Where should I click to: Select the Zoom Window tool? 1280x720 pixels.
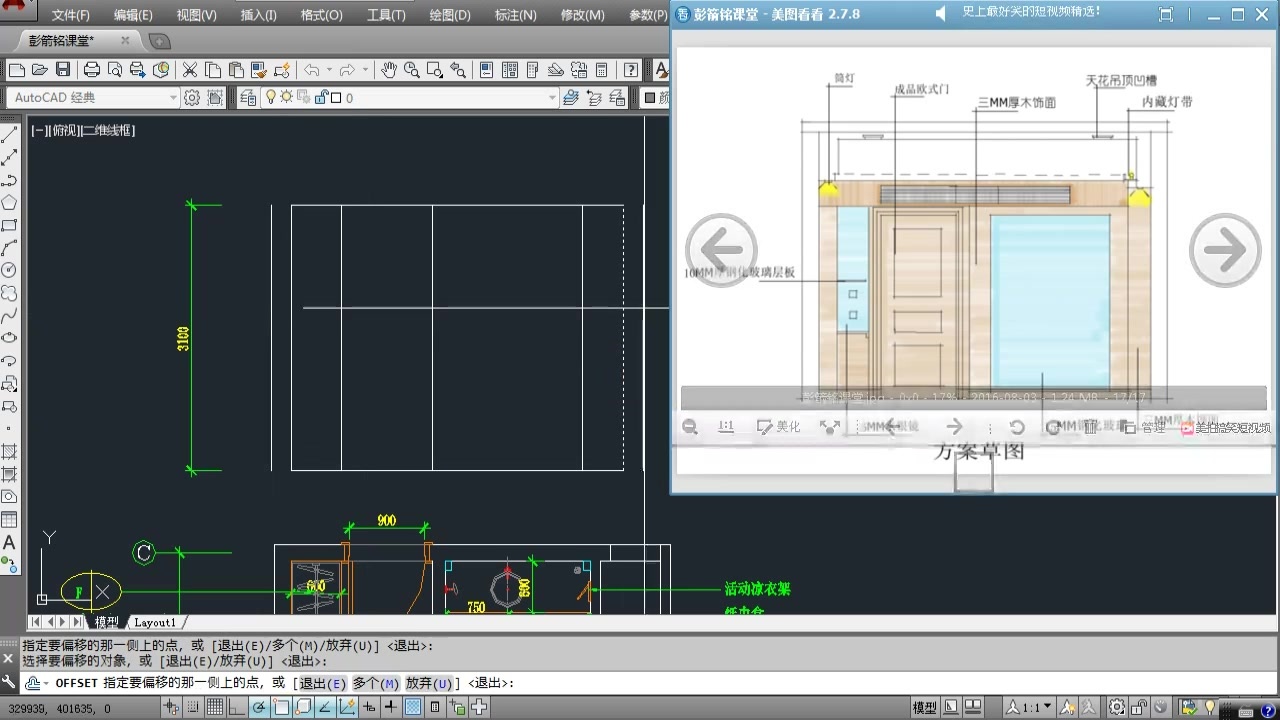point(435,70)
